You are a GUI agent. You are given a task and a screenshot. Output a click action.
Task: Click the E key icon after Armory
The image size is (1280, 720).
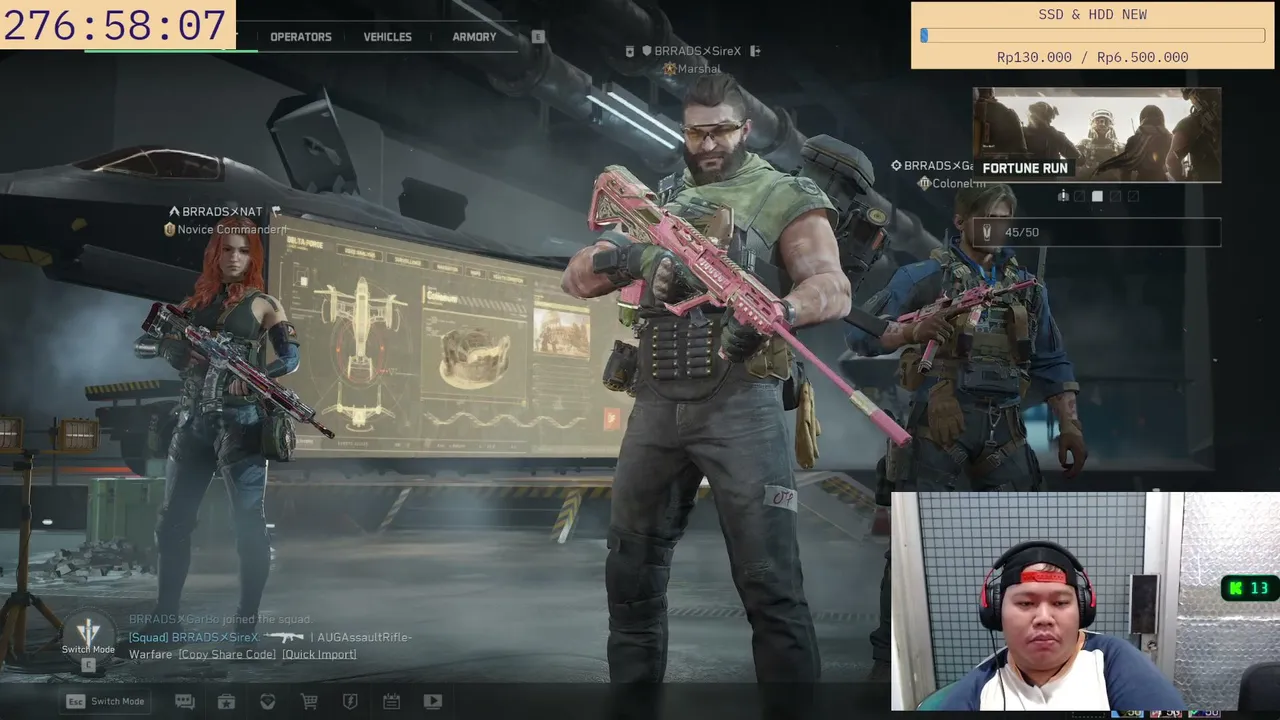click(x=538, y=37)
